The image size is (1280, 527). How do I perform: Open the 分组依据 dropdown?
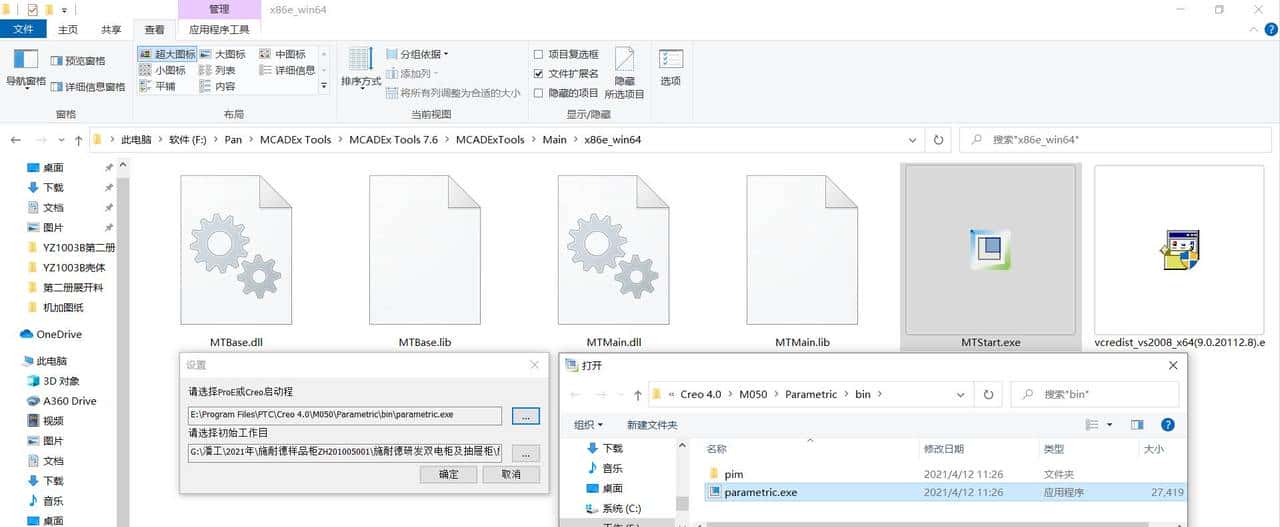(x=417, y=54)
